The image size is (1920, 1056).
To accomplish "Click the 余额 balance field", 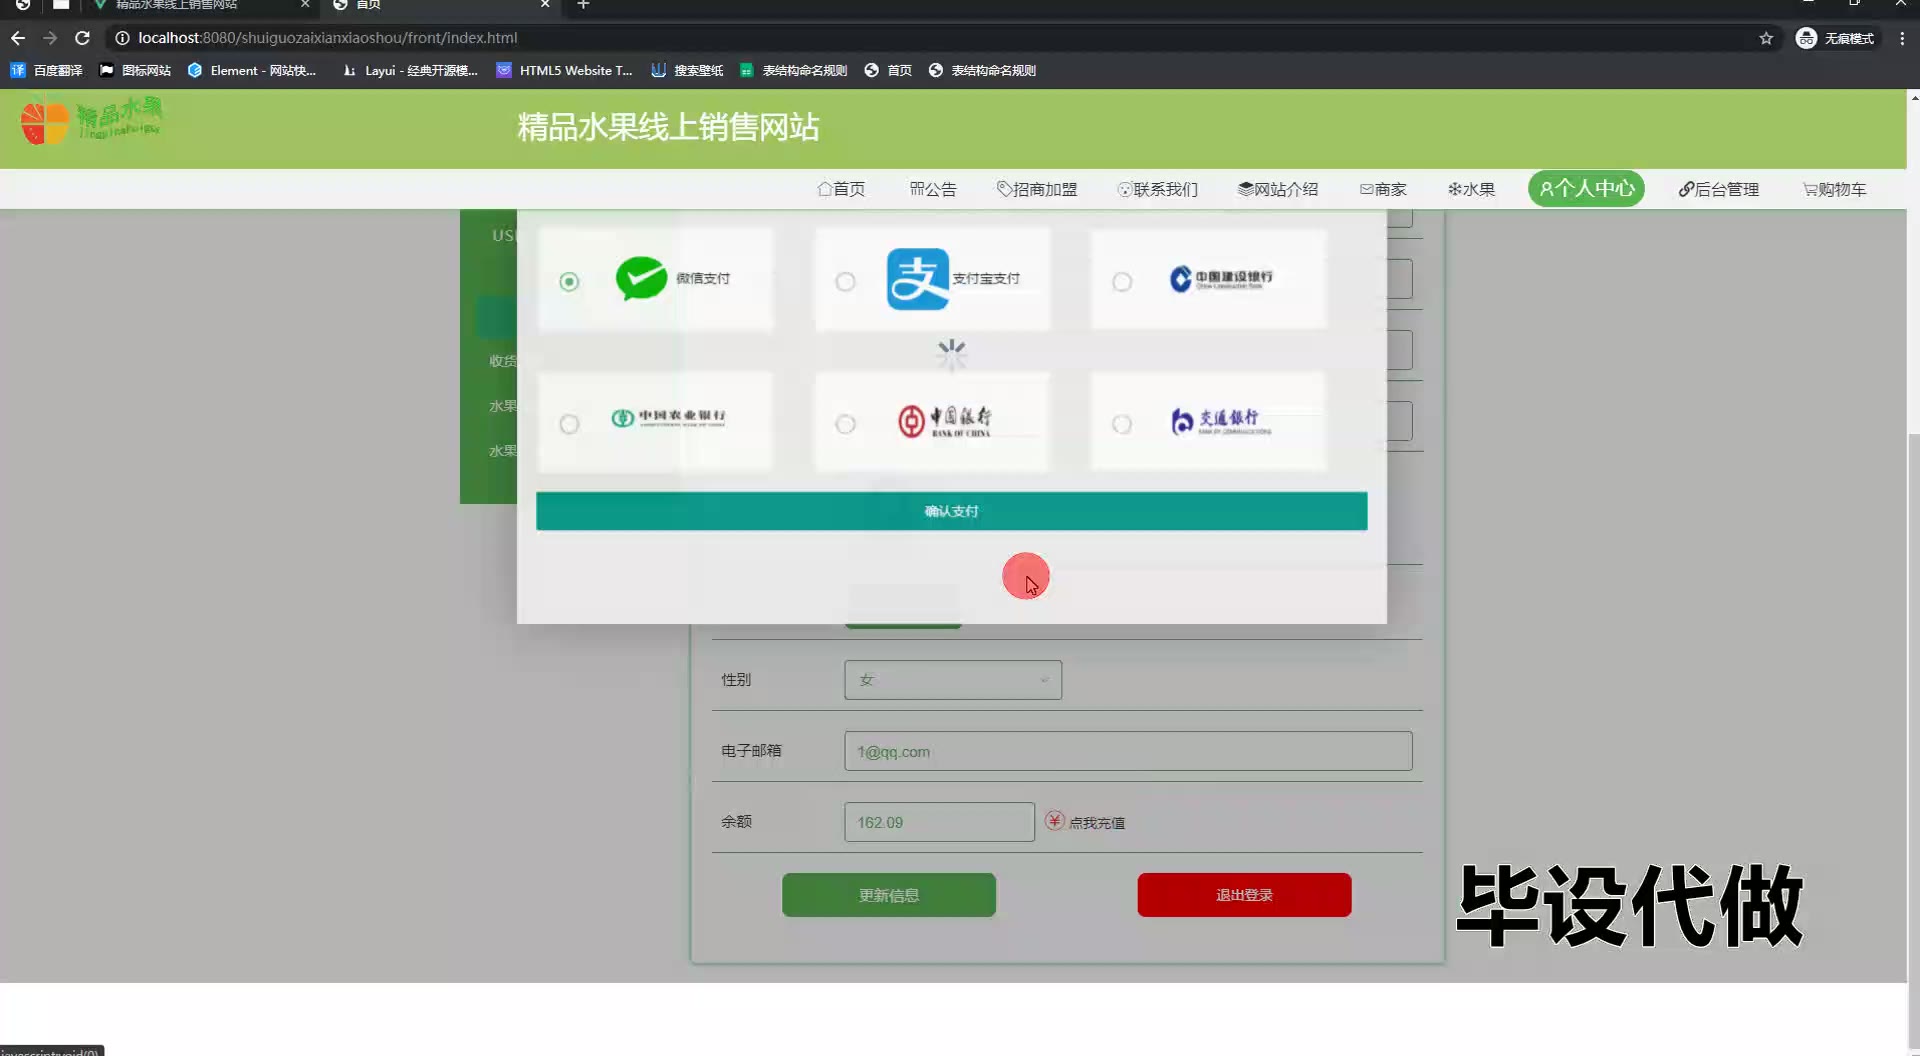I will [x=939, y=822].
